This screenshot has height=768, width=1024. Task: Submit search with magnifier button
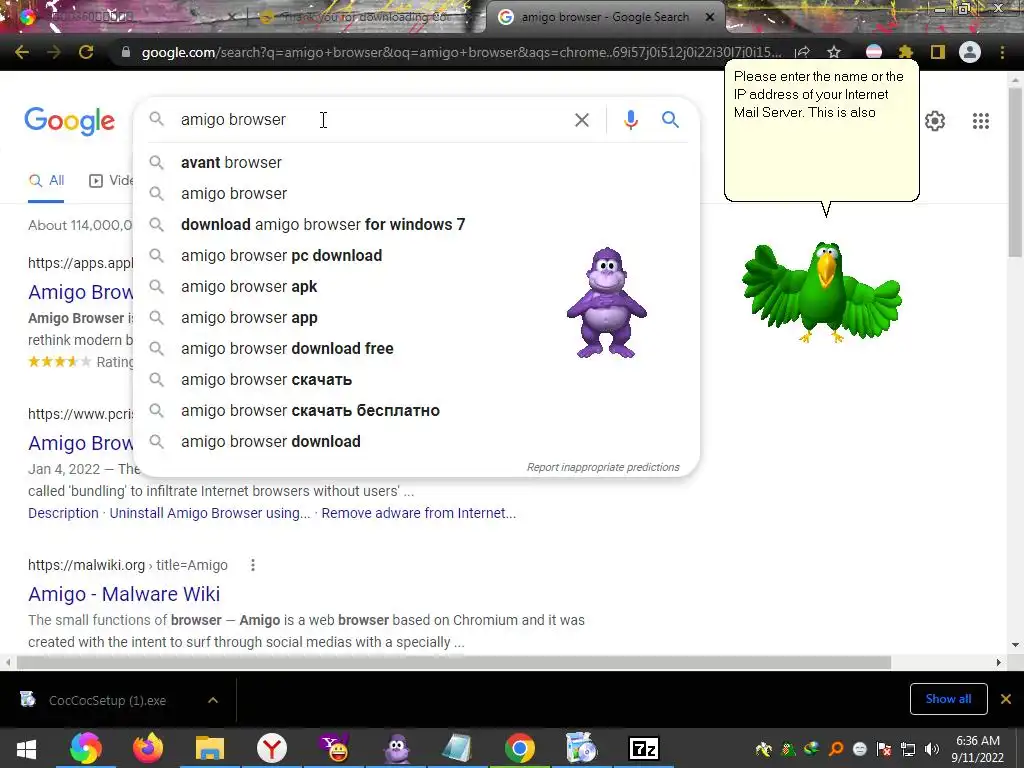click(x=670, y=120)
